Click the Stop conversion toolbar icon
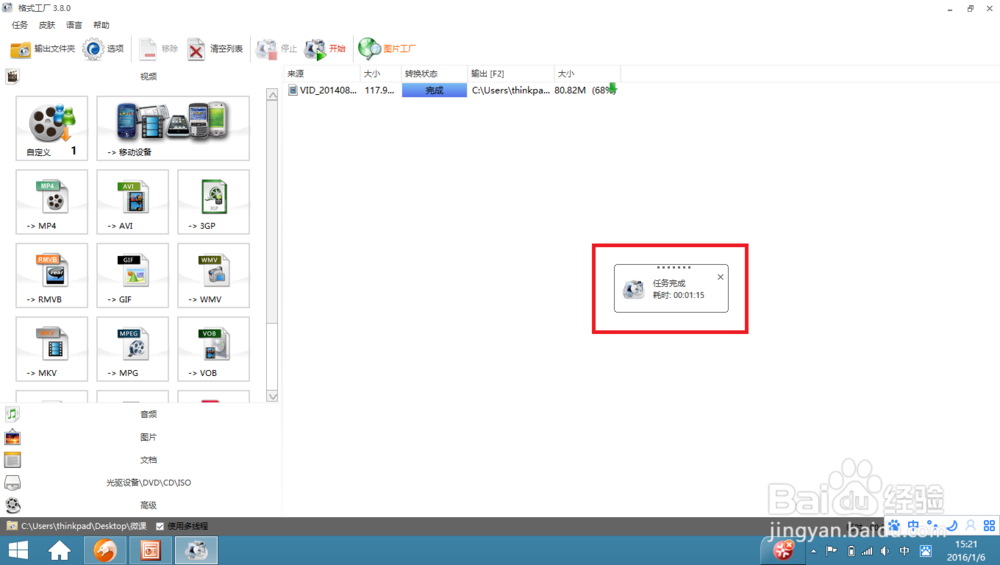 tap(266, 49)
